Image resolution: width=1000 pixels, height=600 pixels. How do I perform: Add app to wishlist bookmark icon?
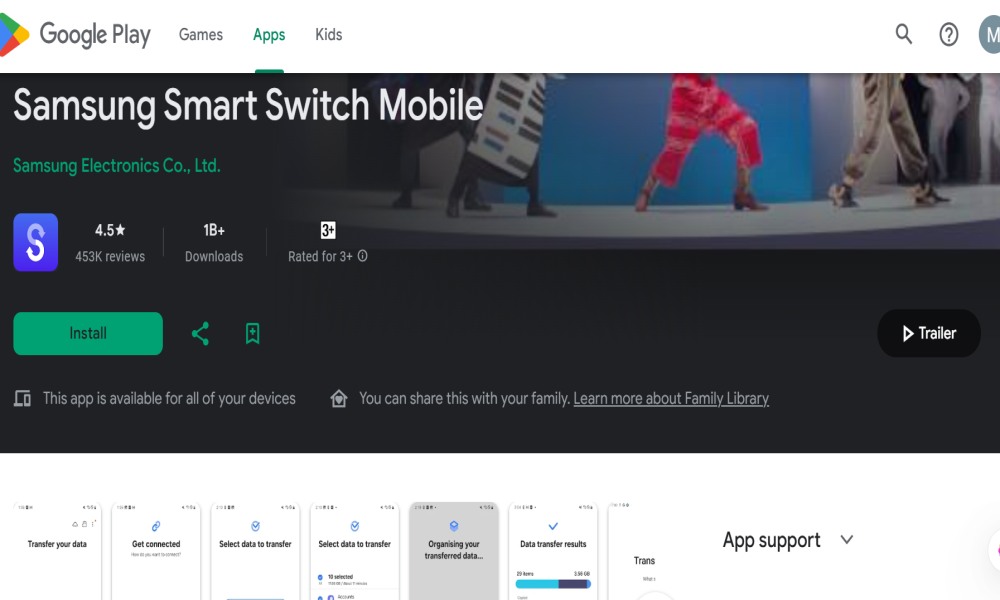point(253,333)
